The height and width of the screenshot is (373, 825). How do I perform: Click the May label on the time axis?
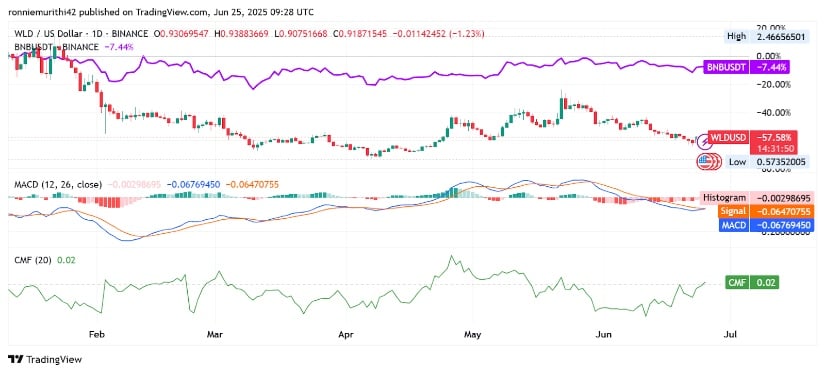click(x=473, y=334)
